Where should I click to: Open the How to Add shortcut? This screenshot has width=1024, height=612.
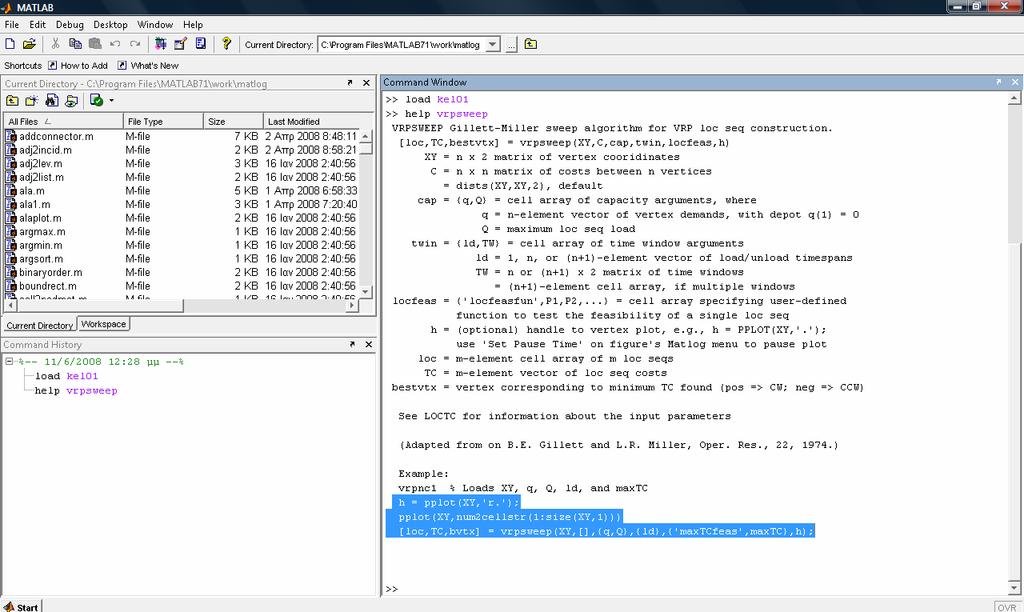(78, 65)
